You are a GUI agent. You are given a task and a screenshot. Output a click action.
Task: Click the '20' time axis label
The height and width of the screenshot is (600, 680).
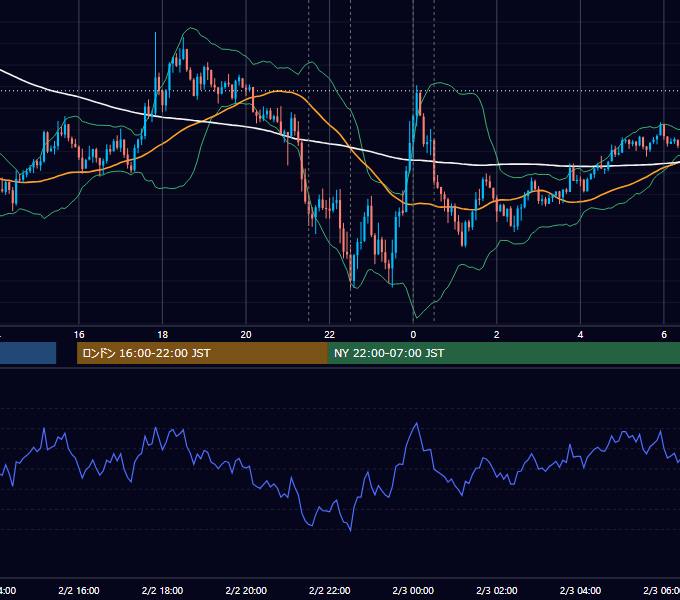tap(246, 335)
